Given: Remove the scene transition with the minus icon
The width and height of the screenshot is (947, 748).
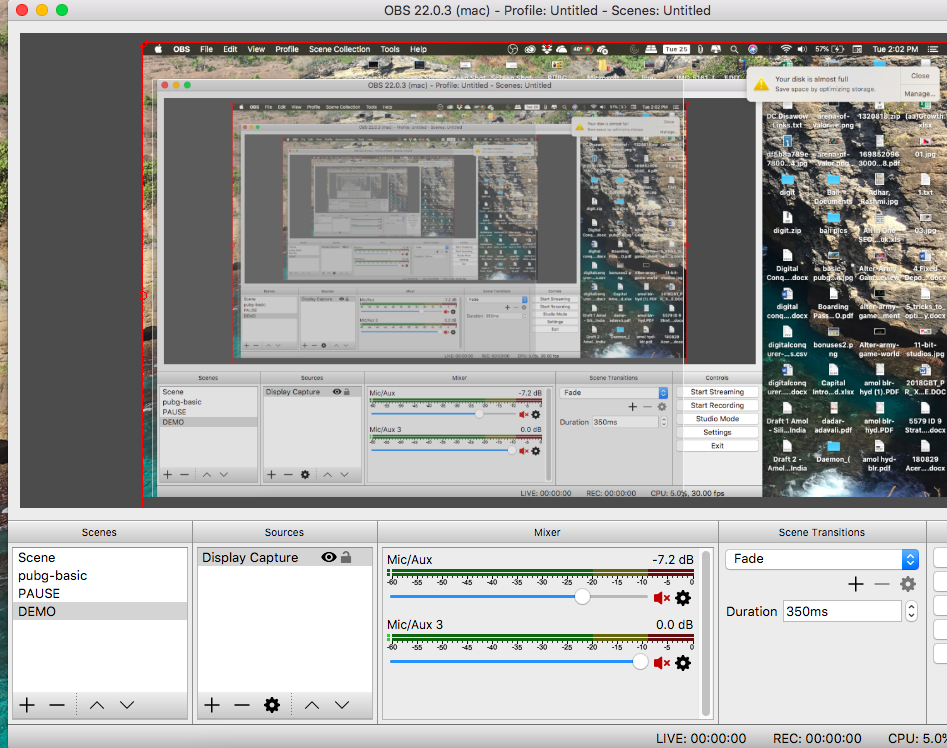Looking at the screenshot, I should (x=882, y=584).
